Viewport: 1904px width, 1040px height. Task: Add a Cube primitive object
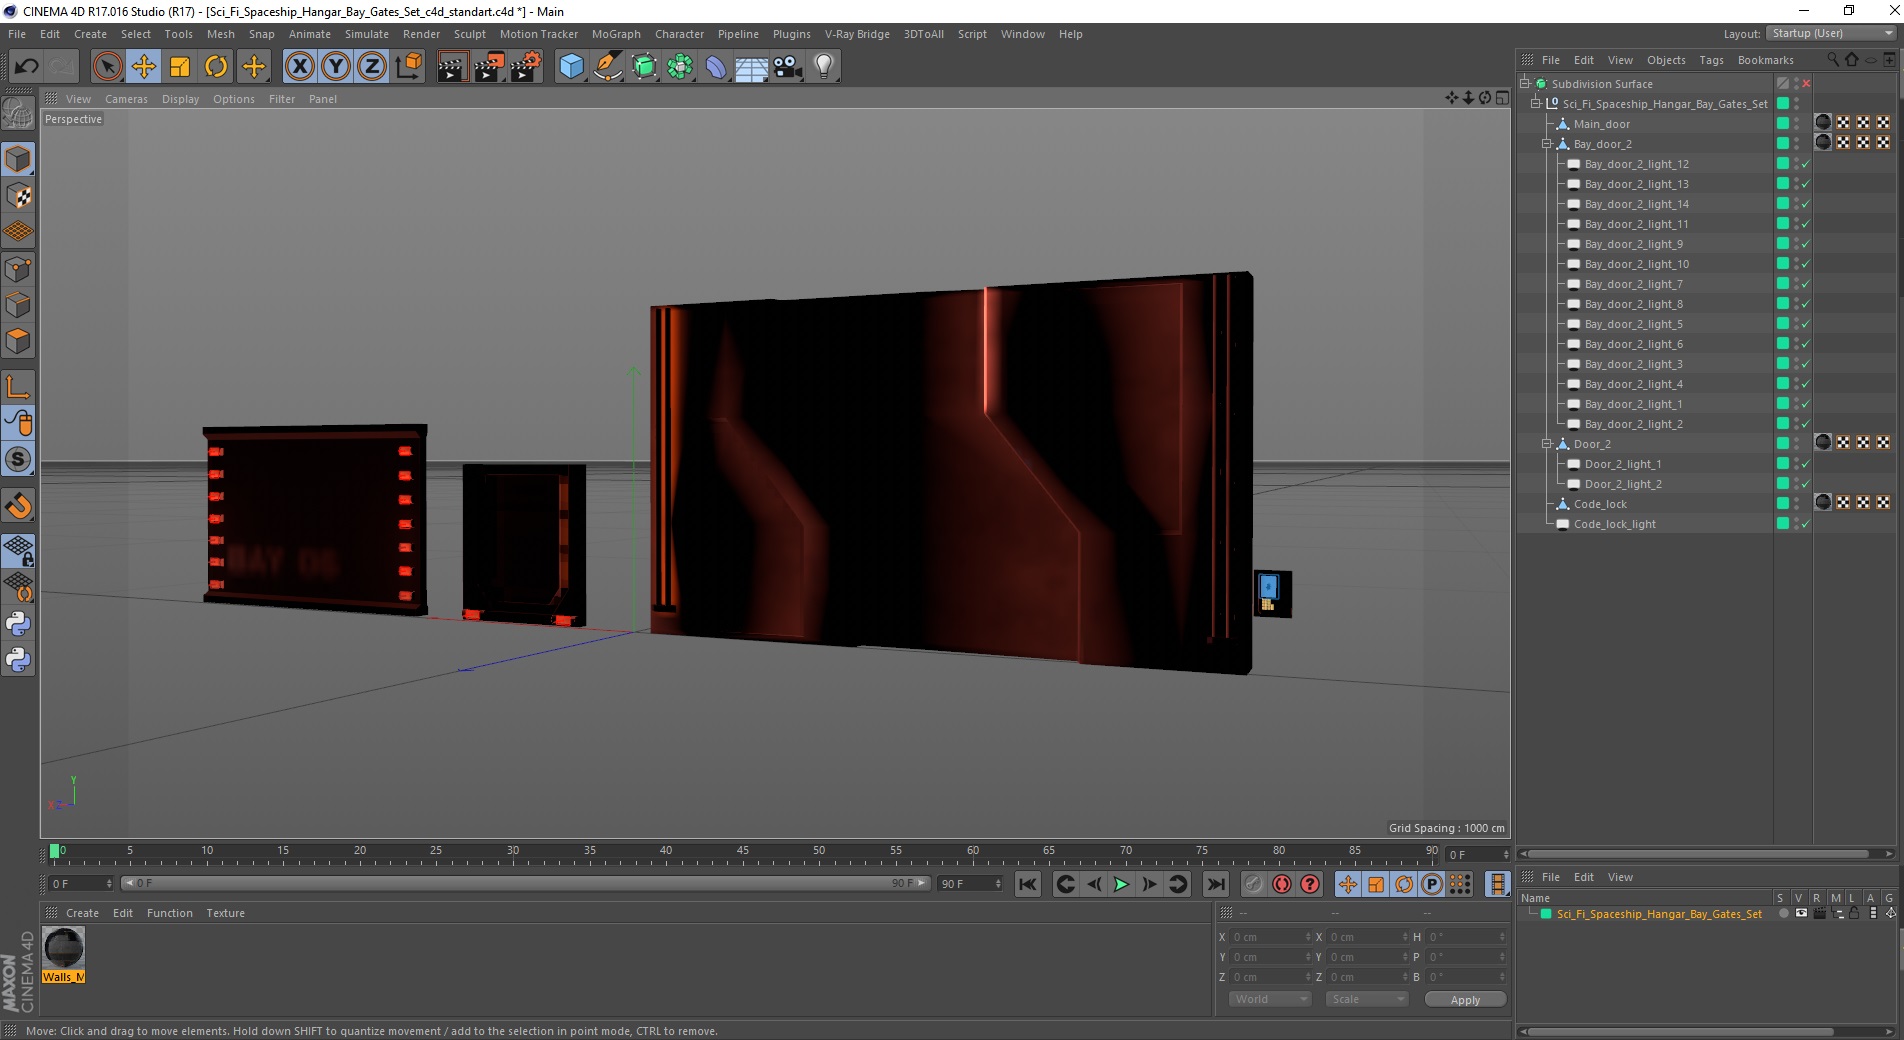pos(571,67)
